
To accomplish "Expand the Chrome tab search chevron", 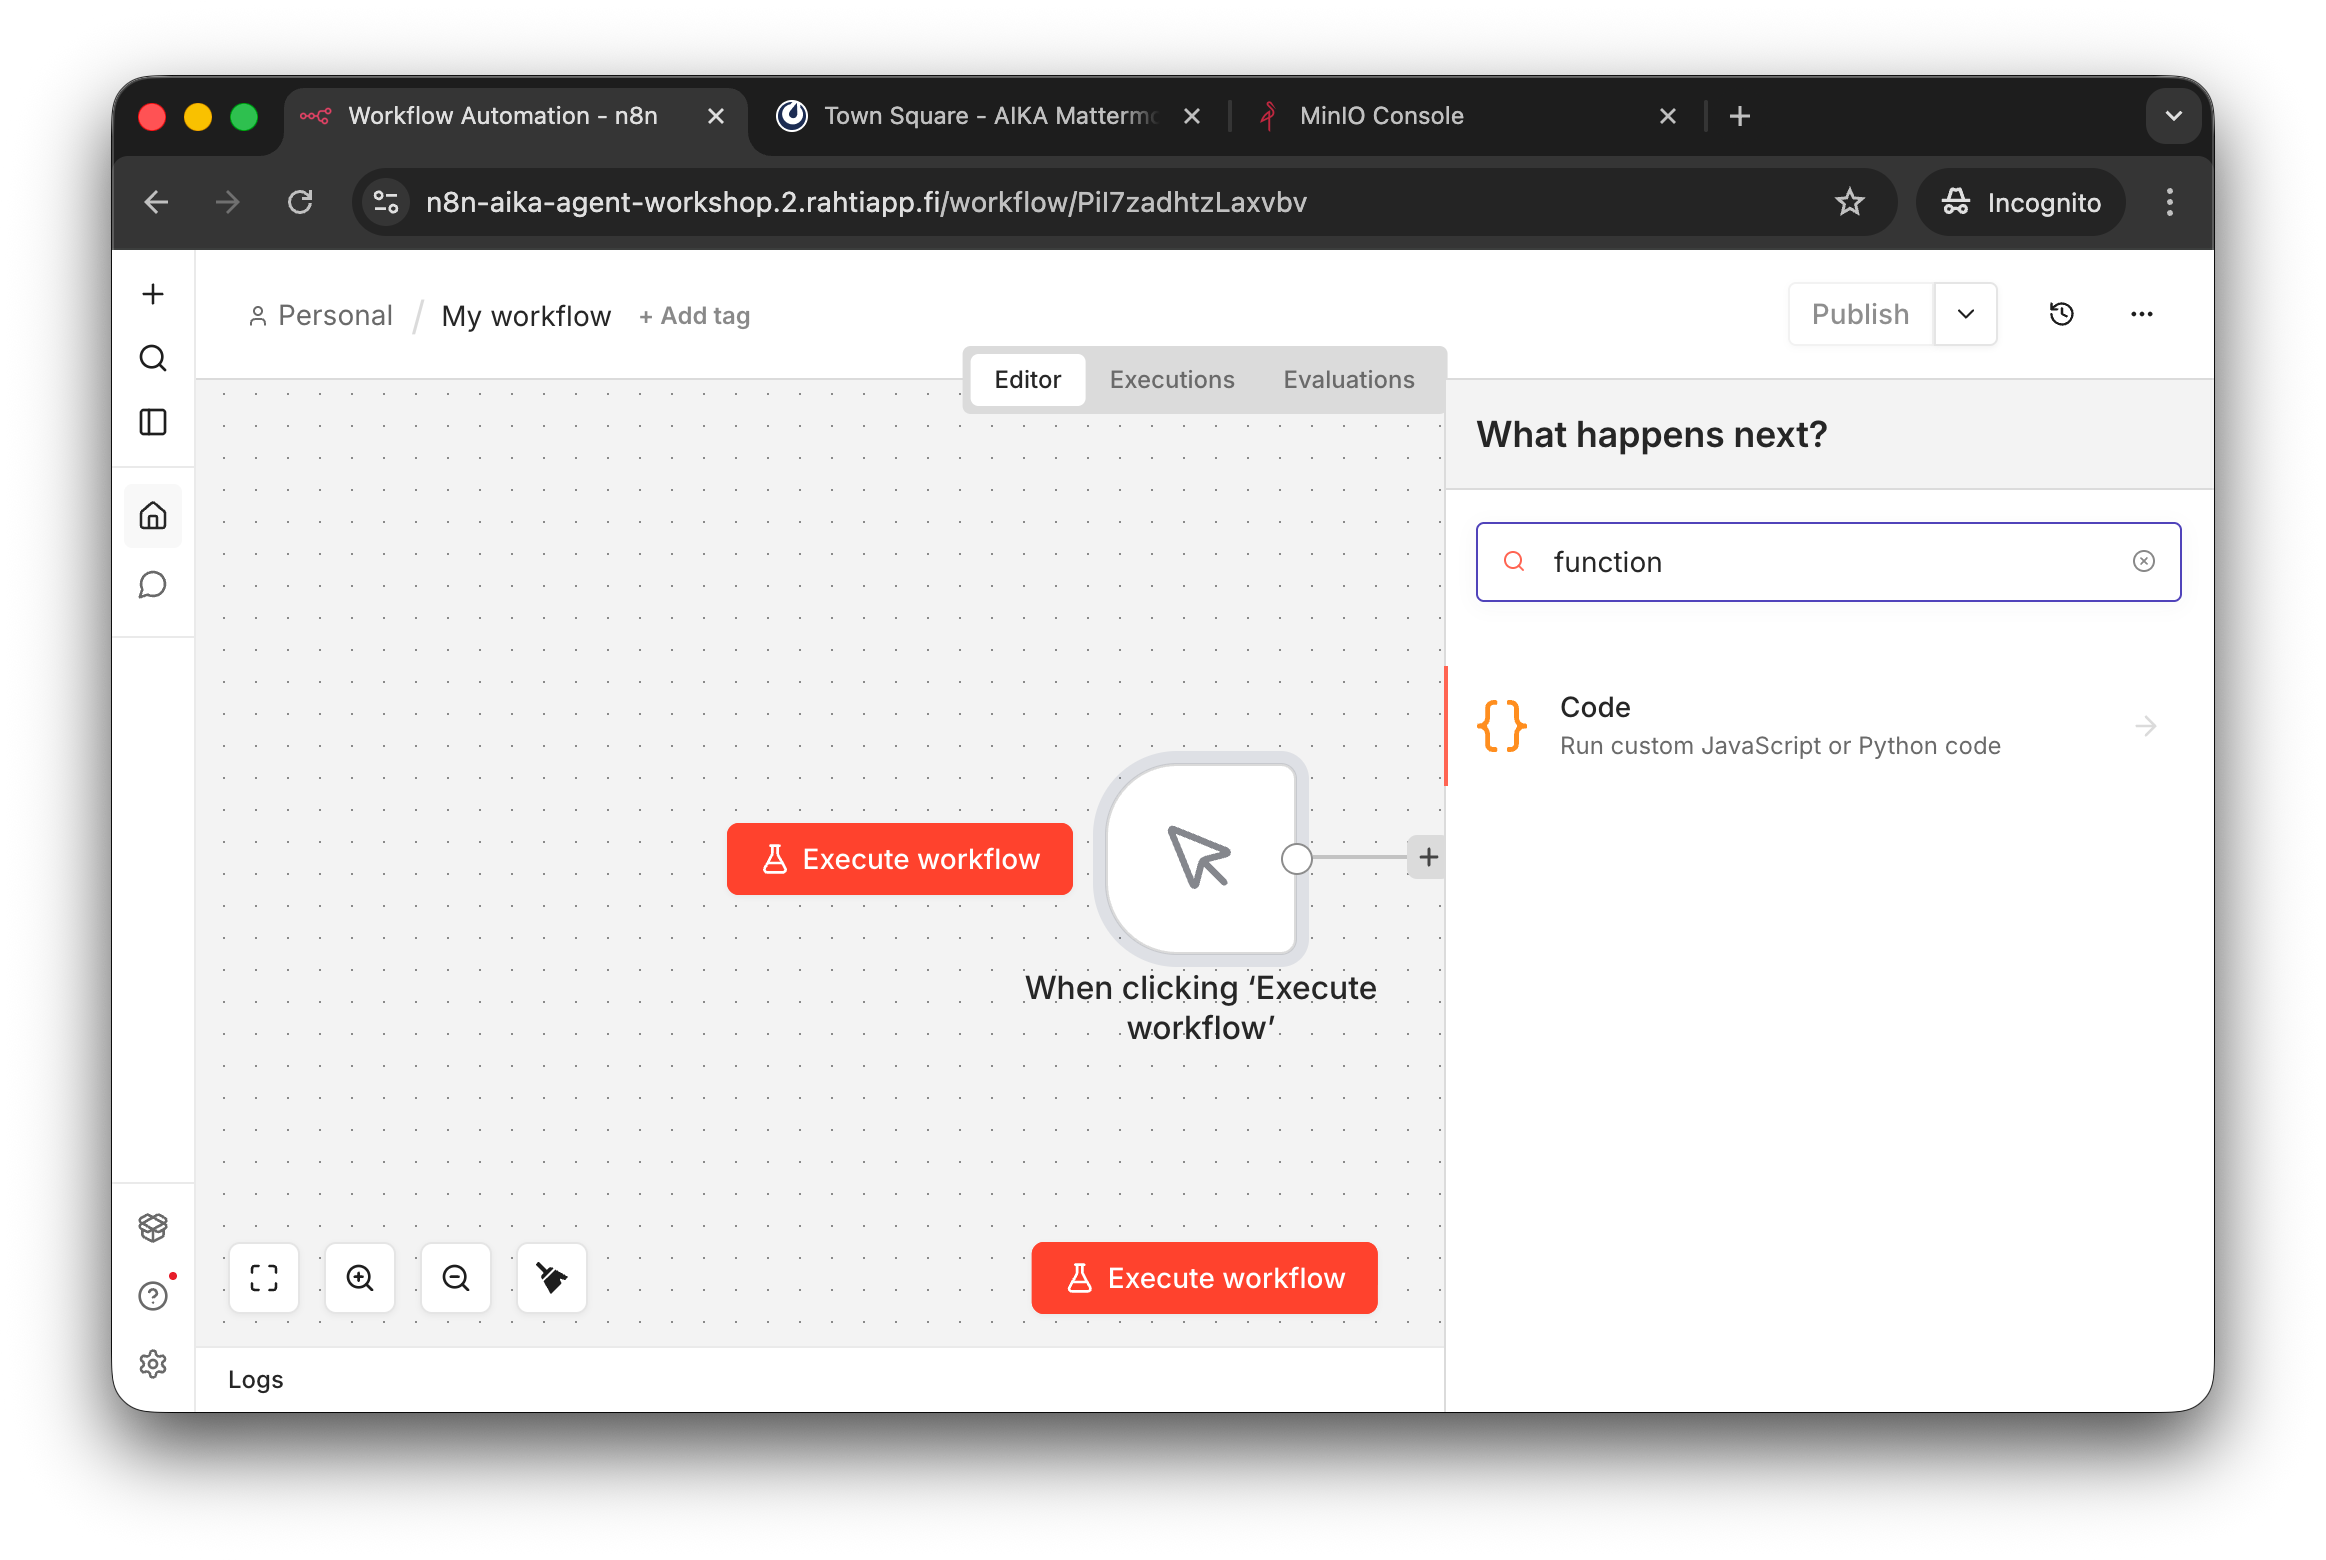I will 2174,116.
